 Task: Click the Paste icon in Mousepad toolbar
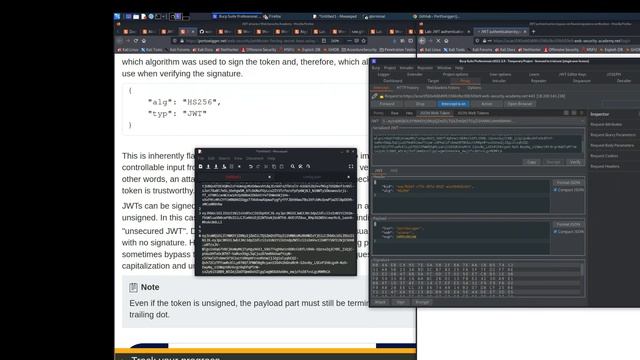pos(282,167)
